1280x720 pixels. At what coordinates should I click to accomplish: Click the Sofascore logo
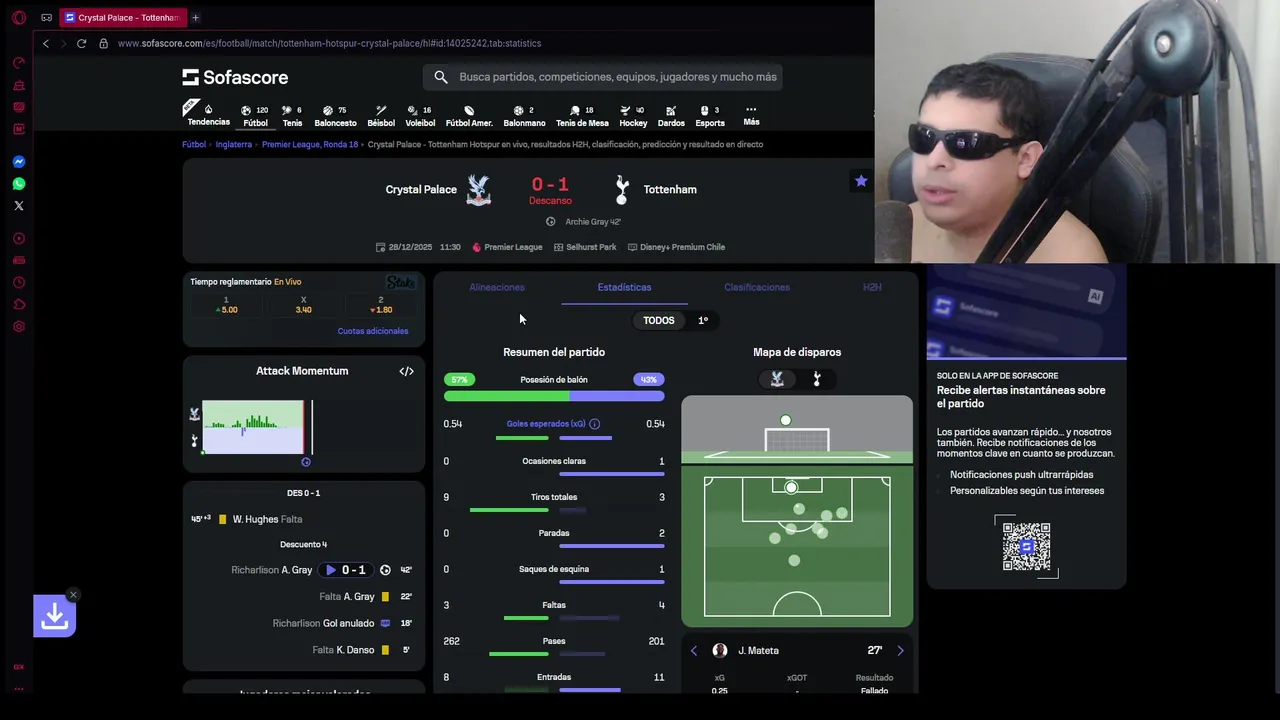point(235,77)
